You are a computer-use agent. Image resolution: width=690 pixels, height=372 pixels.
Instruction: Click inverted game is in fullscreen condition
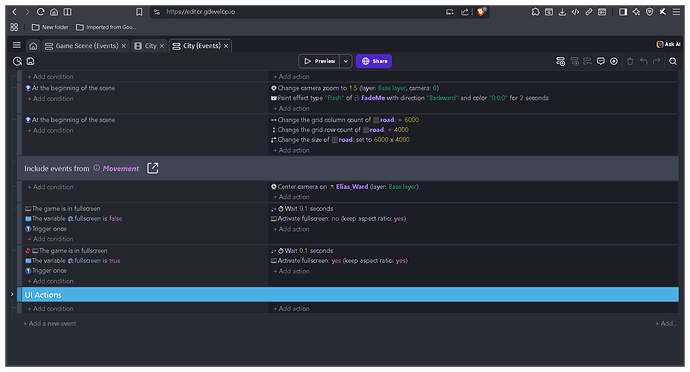[x=66, y=250]
